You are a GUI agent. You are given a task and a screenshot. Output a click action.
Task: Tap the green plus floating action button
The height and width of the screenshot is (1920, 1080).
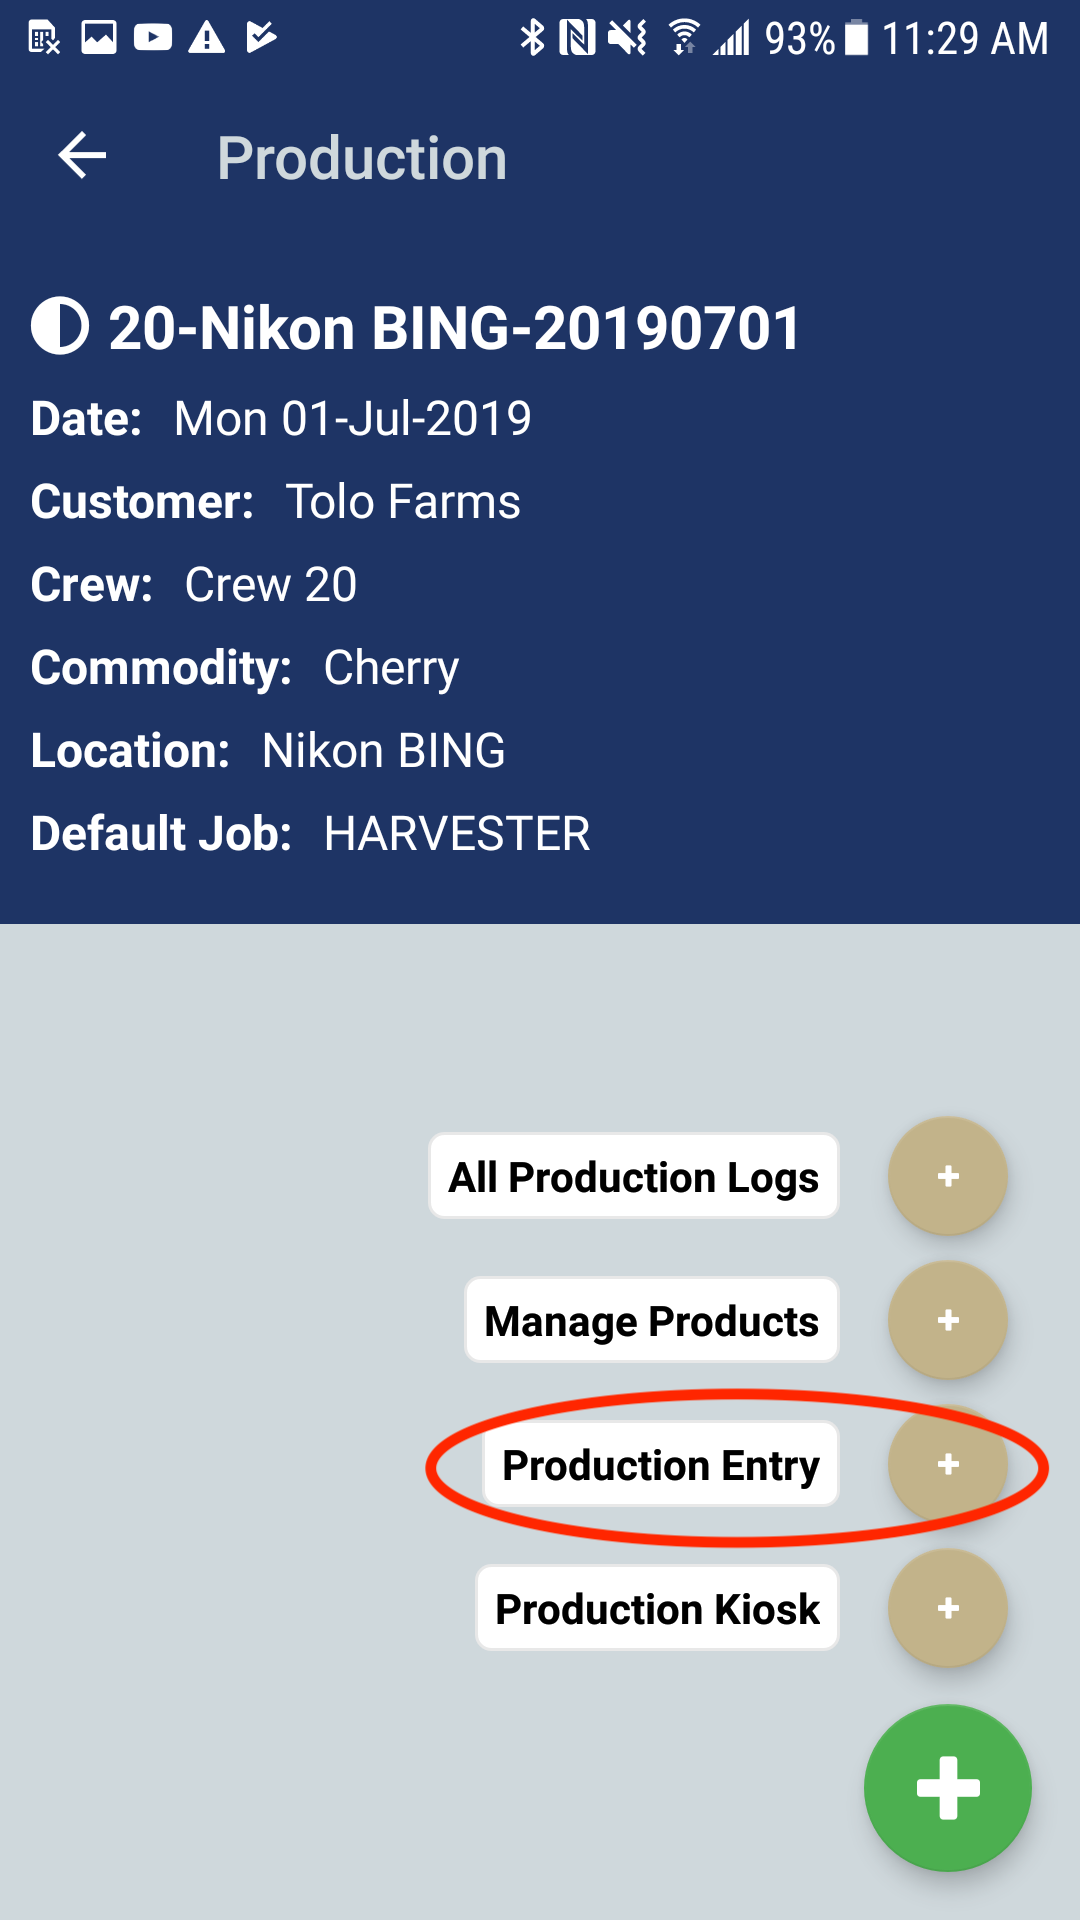coord(947,1788)
